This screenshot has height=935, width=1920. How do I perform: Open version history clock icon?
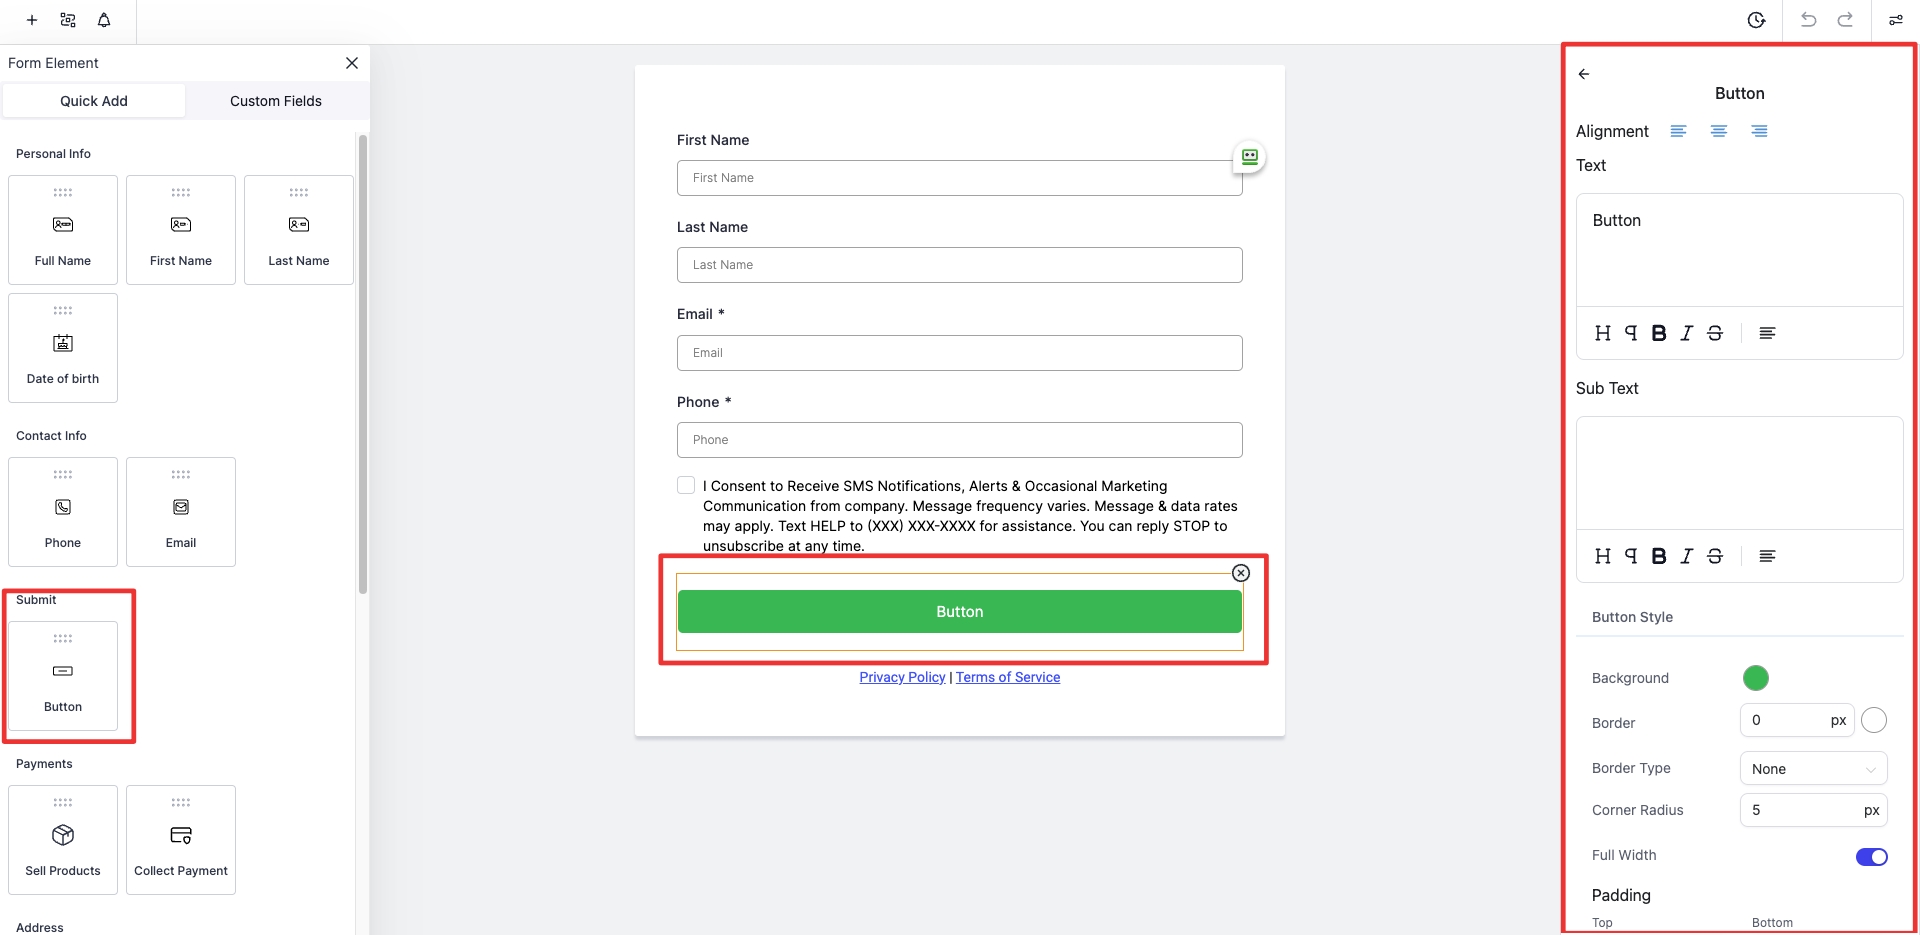1756,20
